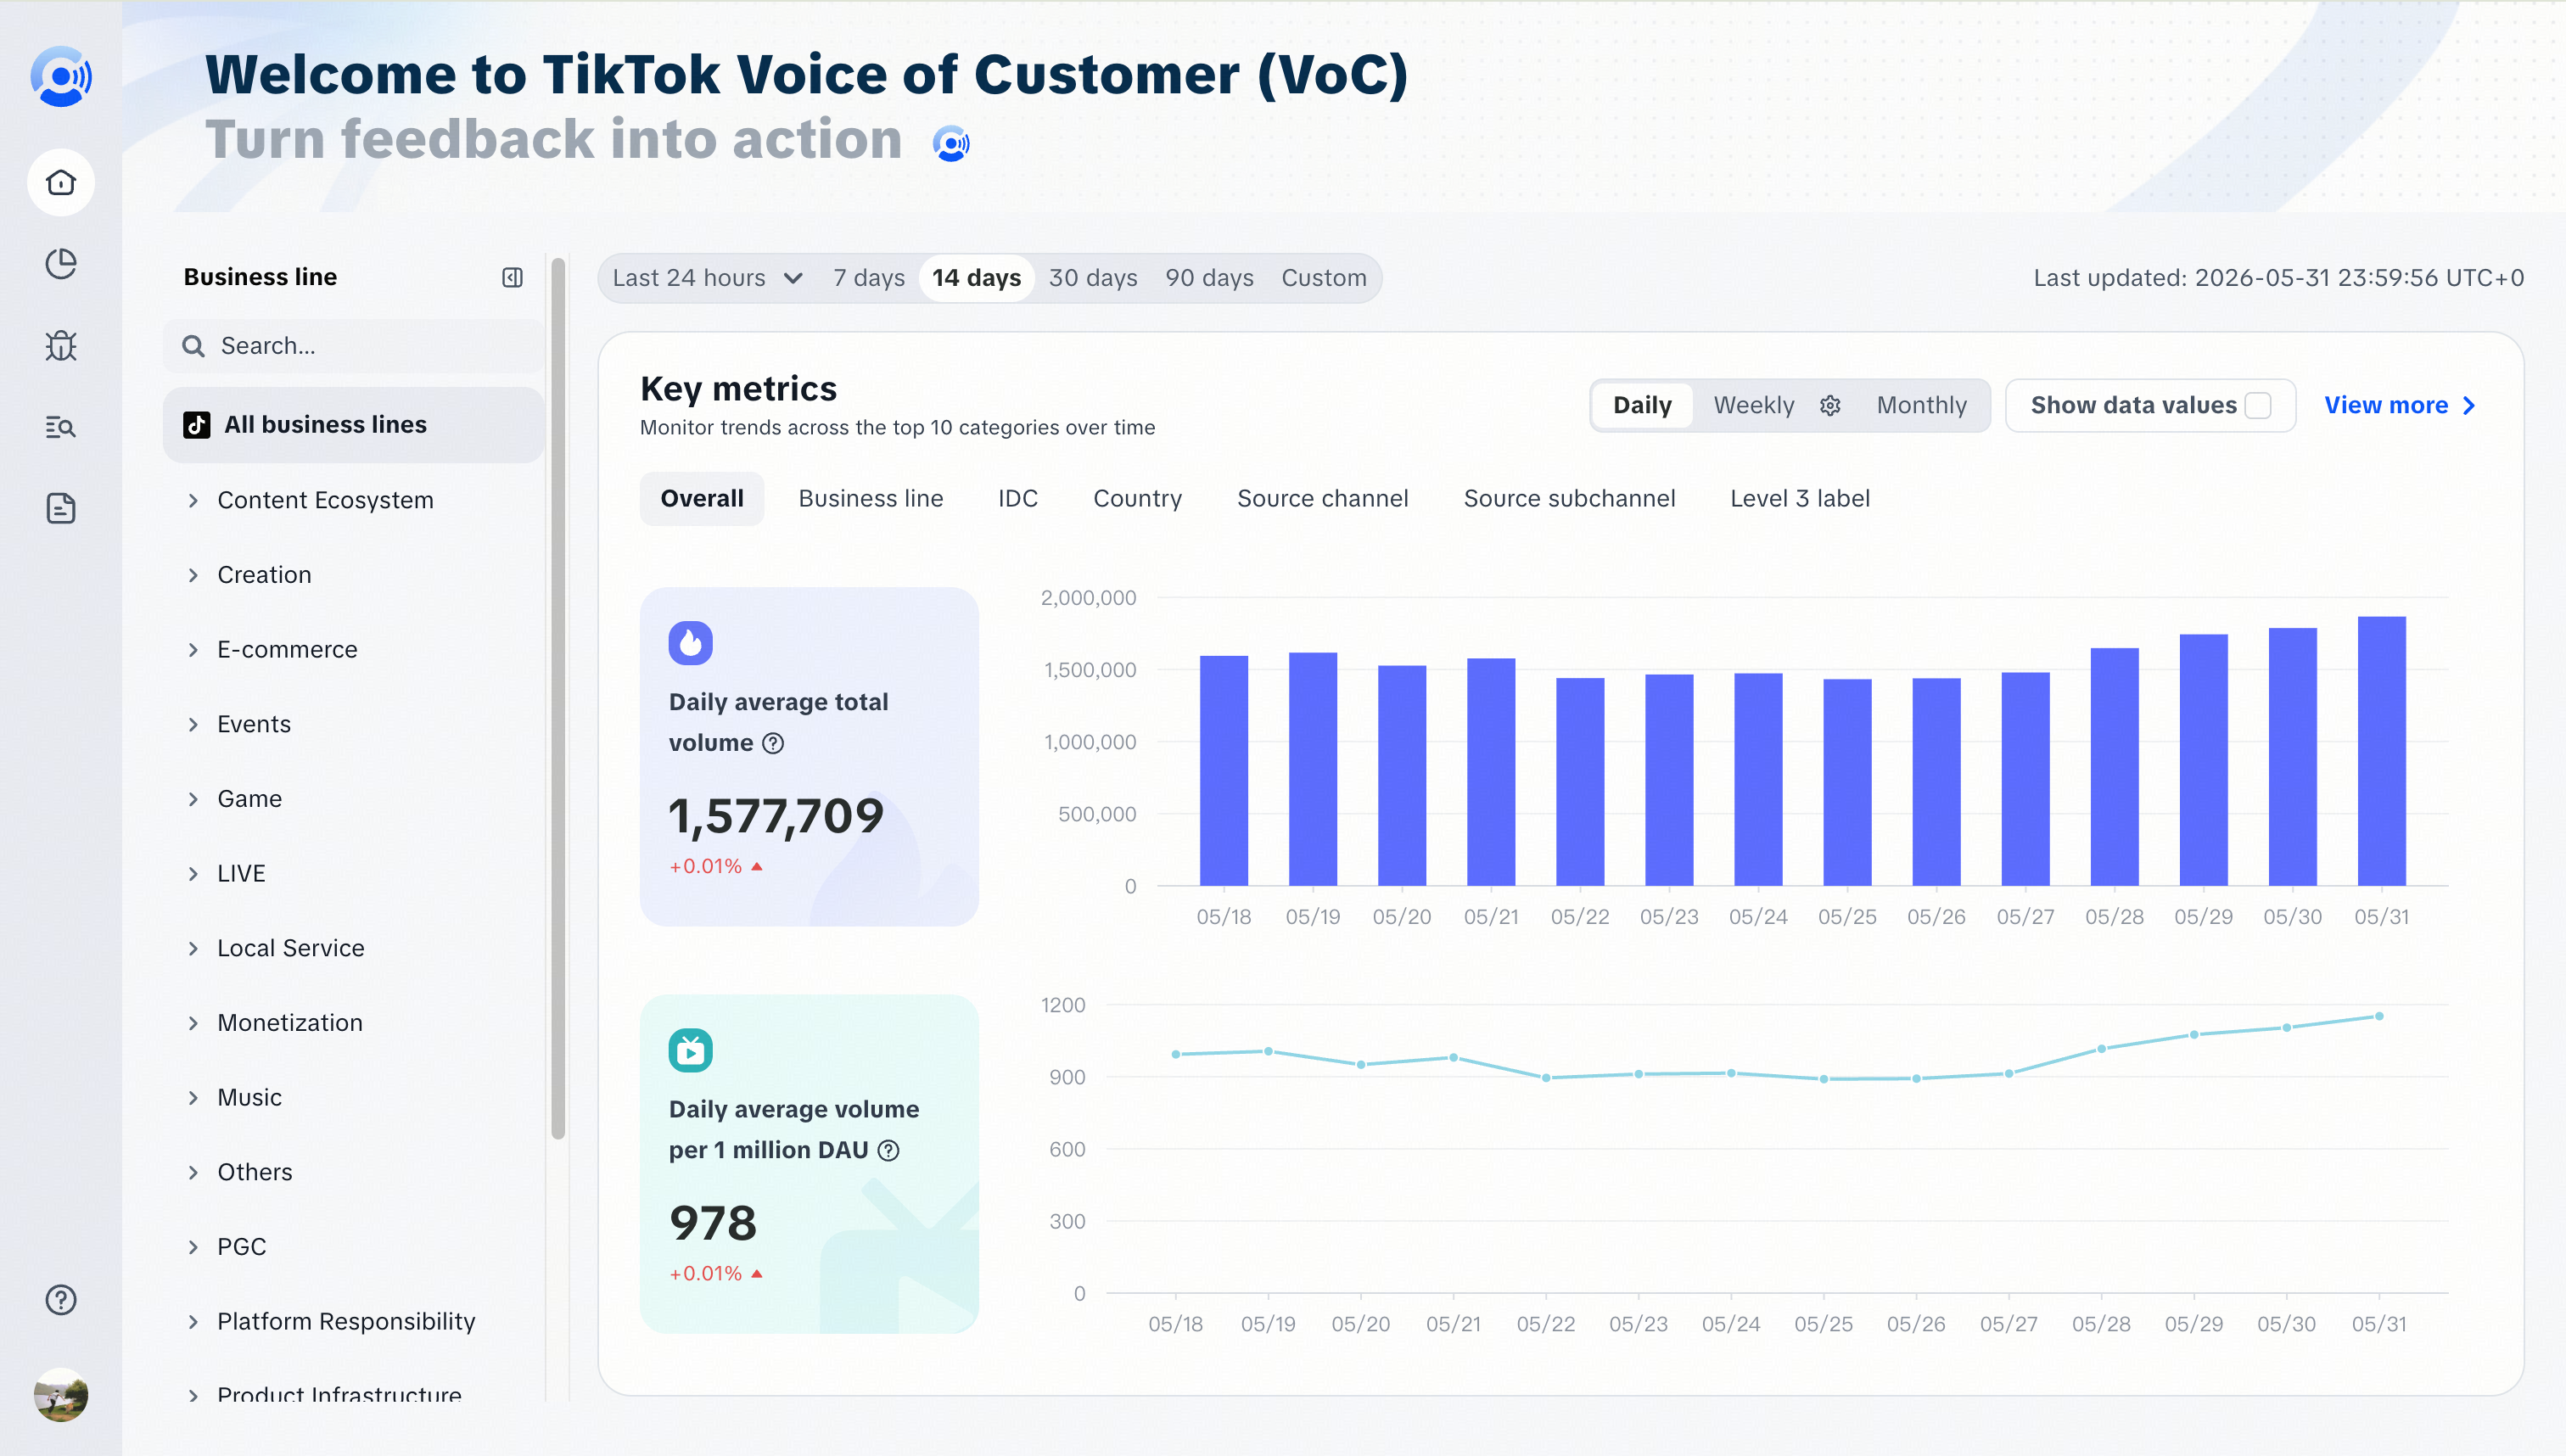Viewport: 2566px width, 1456px height.
Task: Click the Business line search field
Action: (354, 346)
